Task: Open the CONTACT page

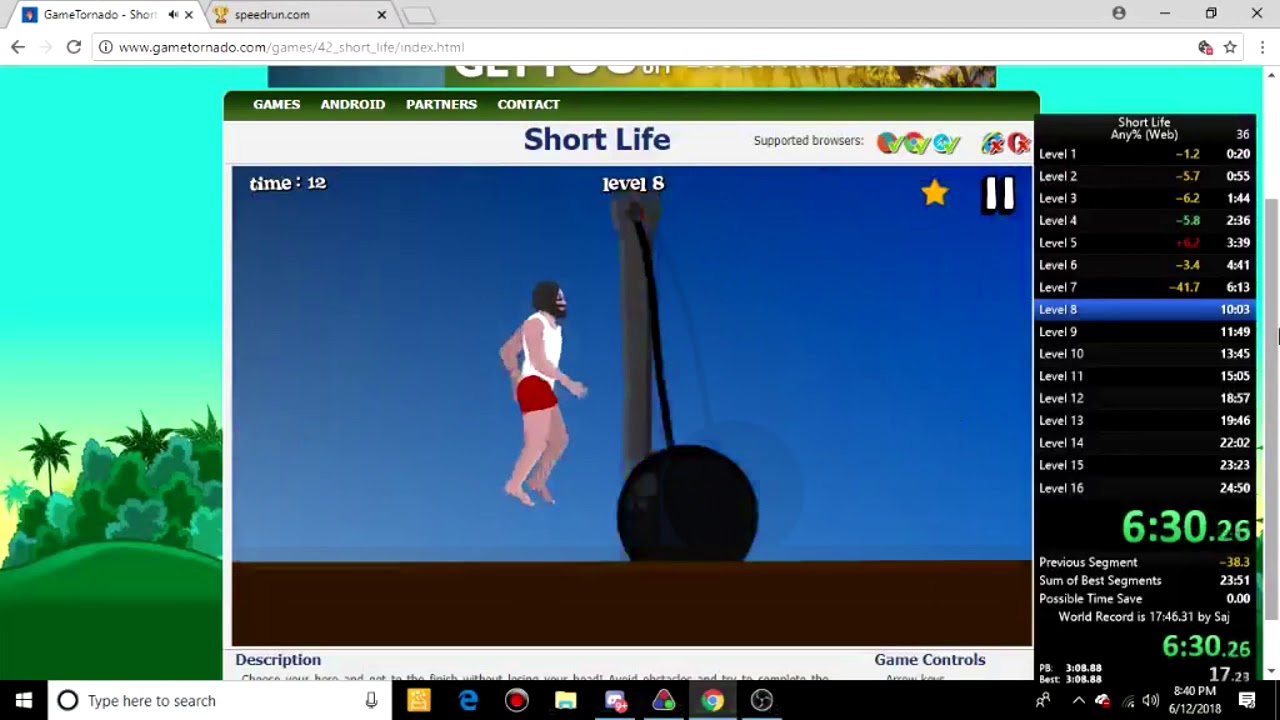Action: 528,104
